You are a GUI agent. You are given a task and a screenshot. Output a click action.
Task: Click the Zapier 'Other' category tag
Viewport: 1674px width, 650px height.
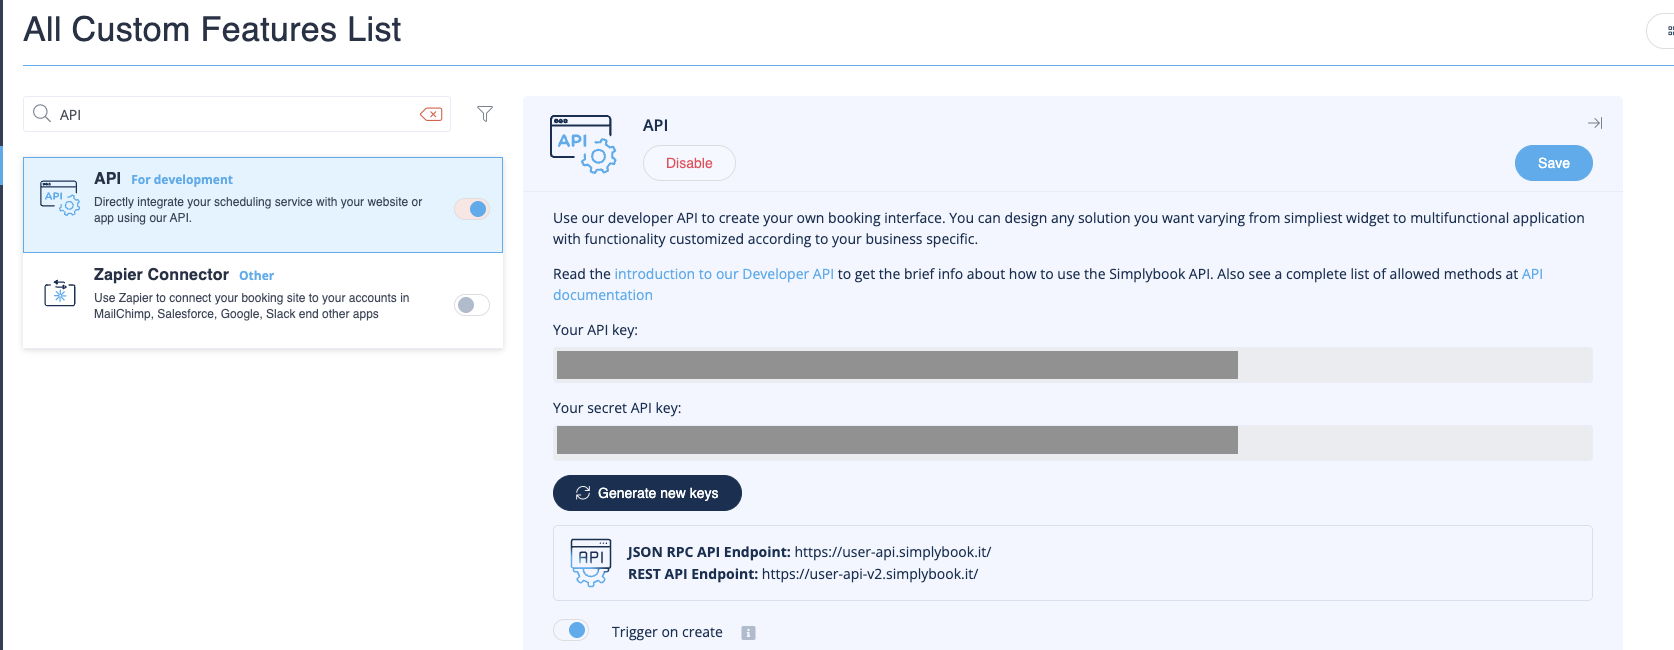coord(256,276)
